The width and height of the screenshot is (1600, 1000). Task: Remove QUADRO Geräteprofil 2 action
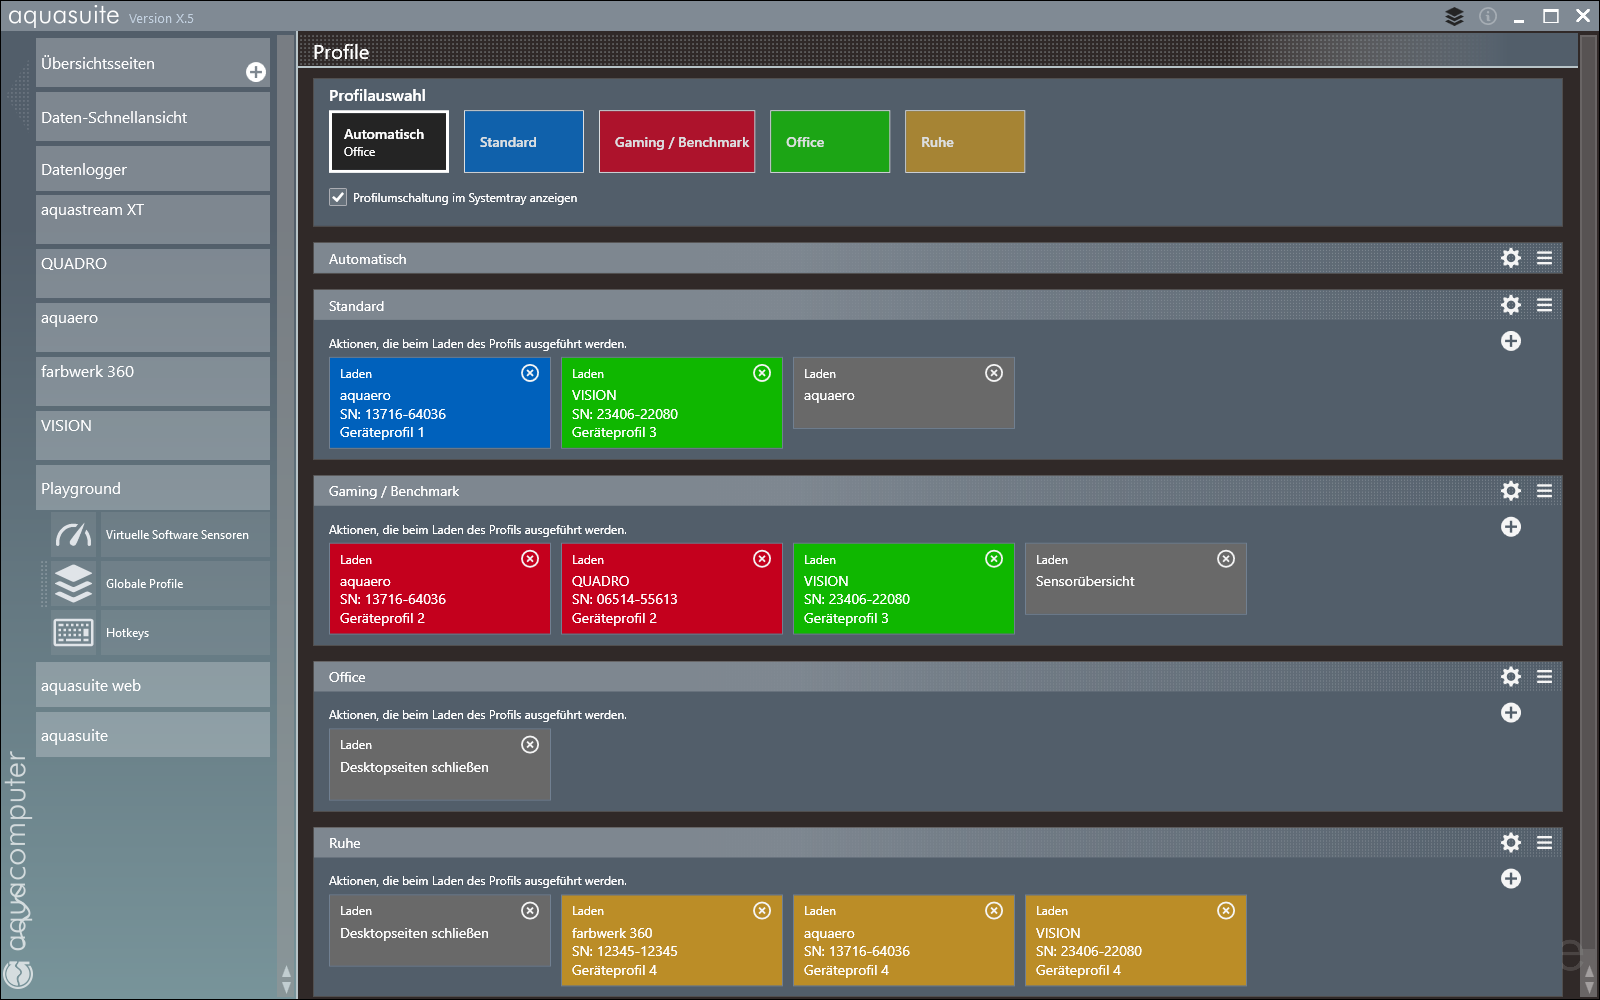coord(762,559)
